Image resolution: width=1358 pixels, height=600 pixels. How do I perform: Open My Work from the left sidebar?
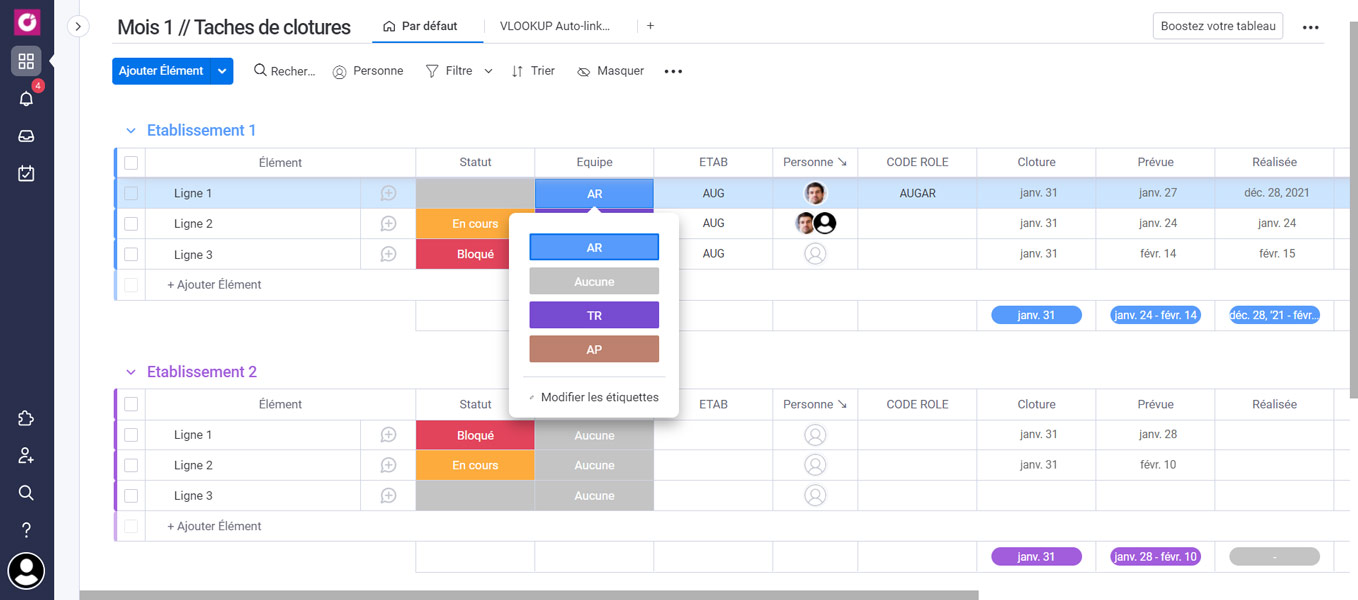tap(26, 172)
